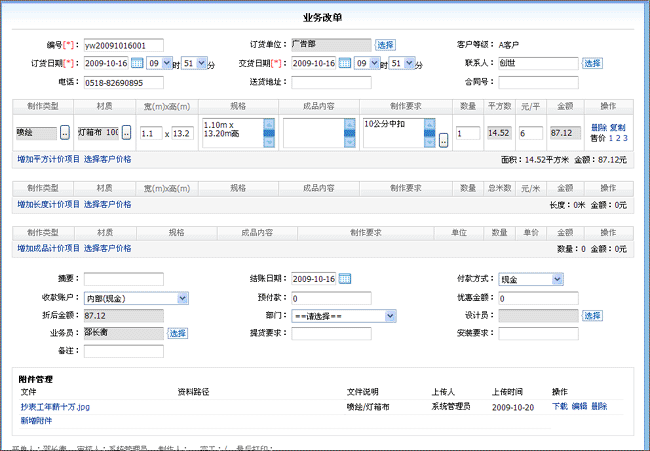
Task: Focus the 交货日期 date field
Action: pos(314,63)
